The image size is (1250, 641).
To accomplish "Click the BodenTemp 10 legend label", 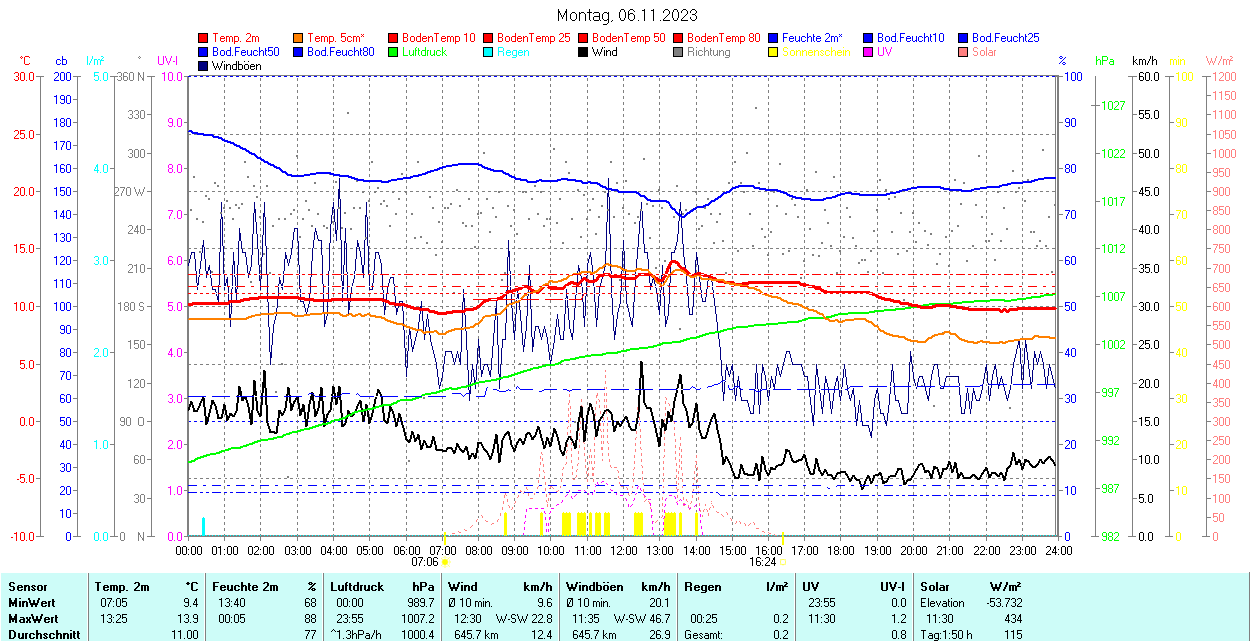I will [x=439, y=38].
